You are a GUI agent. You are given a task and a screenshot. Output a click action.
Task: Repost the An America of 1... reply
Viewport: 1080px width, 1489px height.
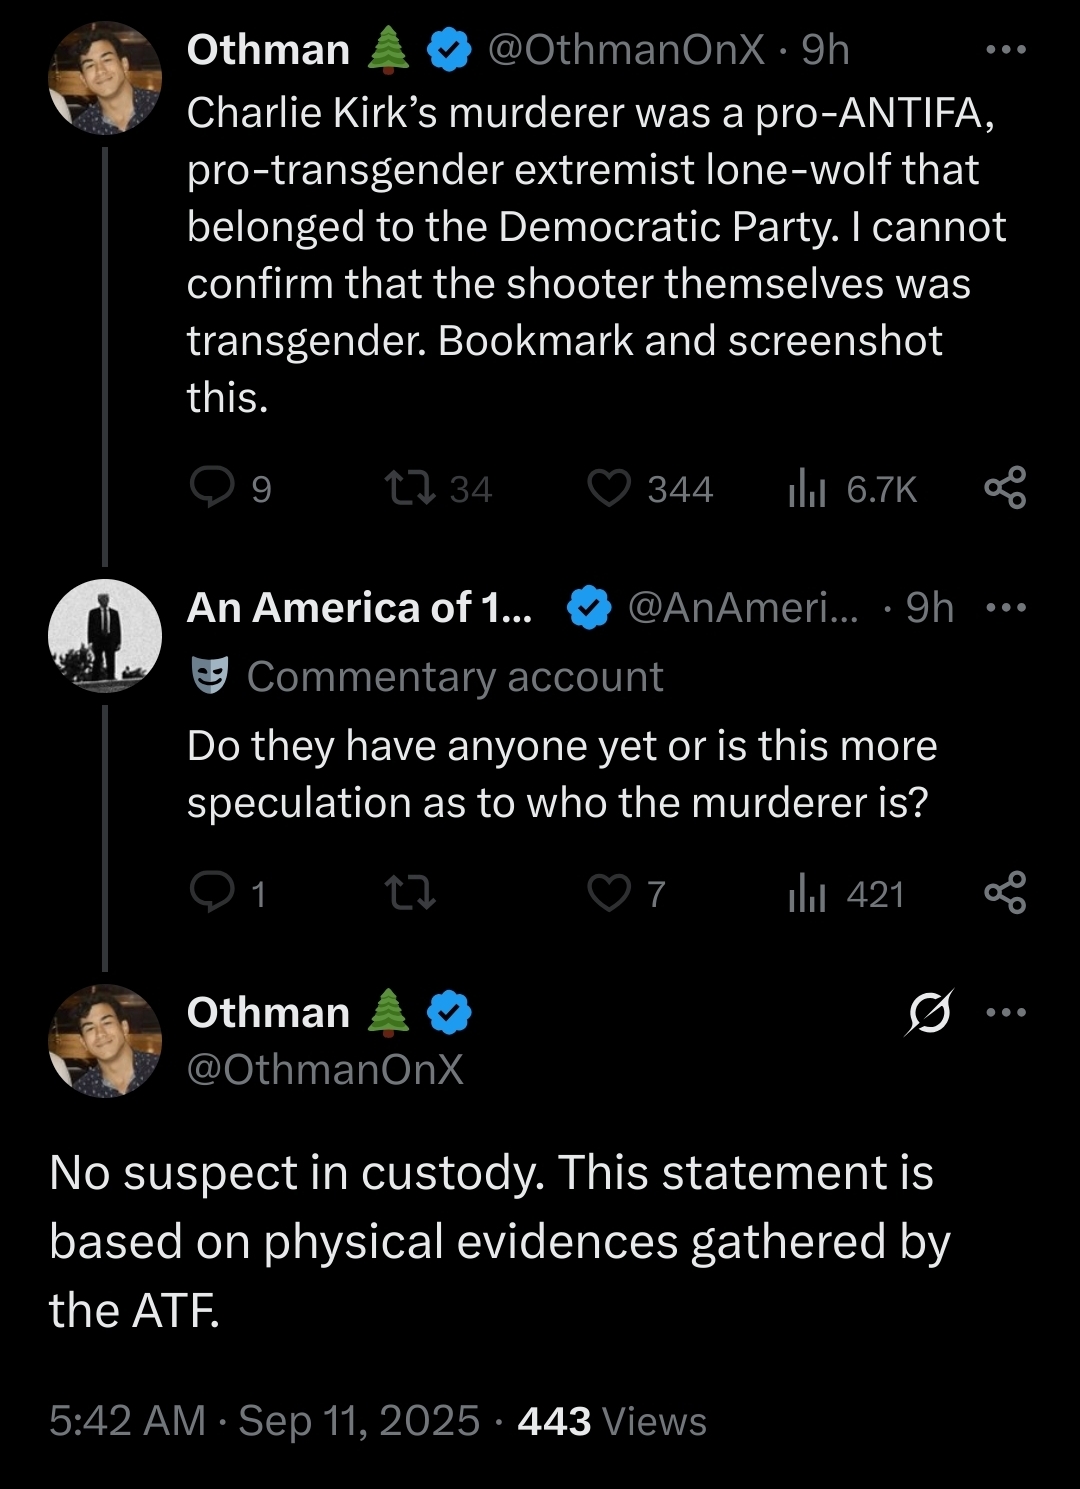tap(410, 892)
